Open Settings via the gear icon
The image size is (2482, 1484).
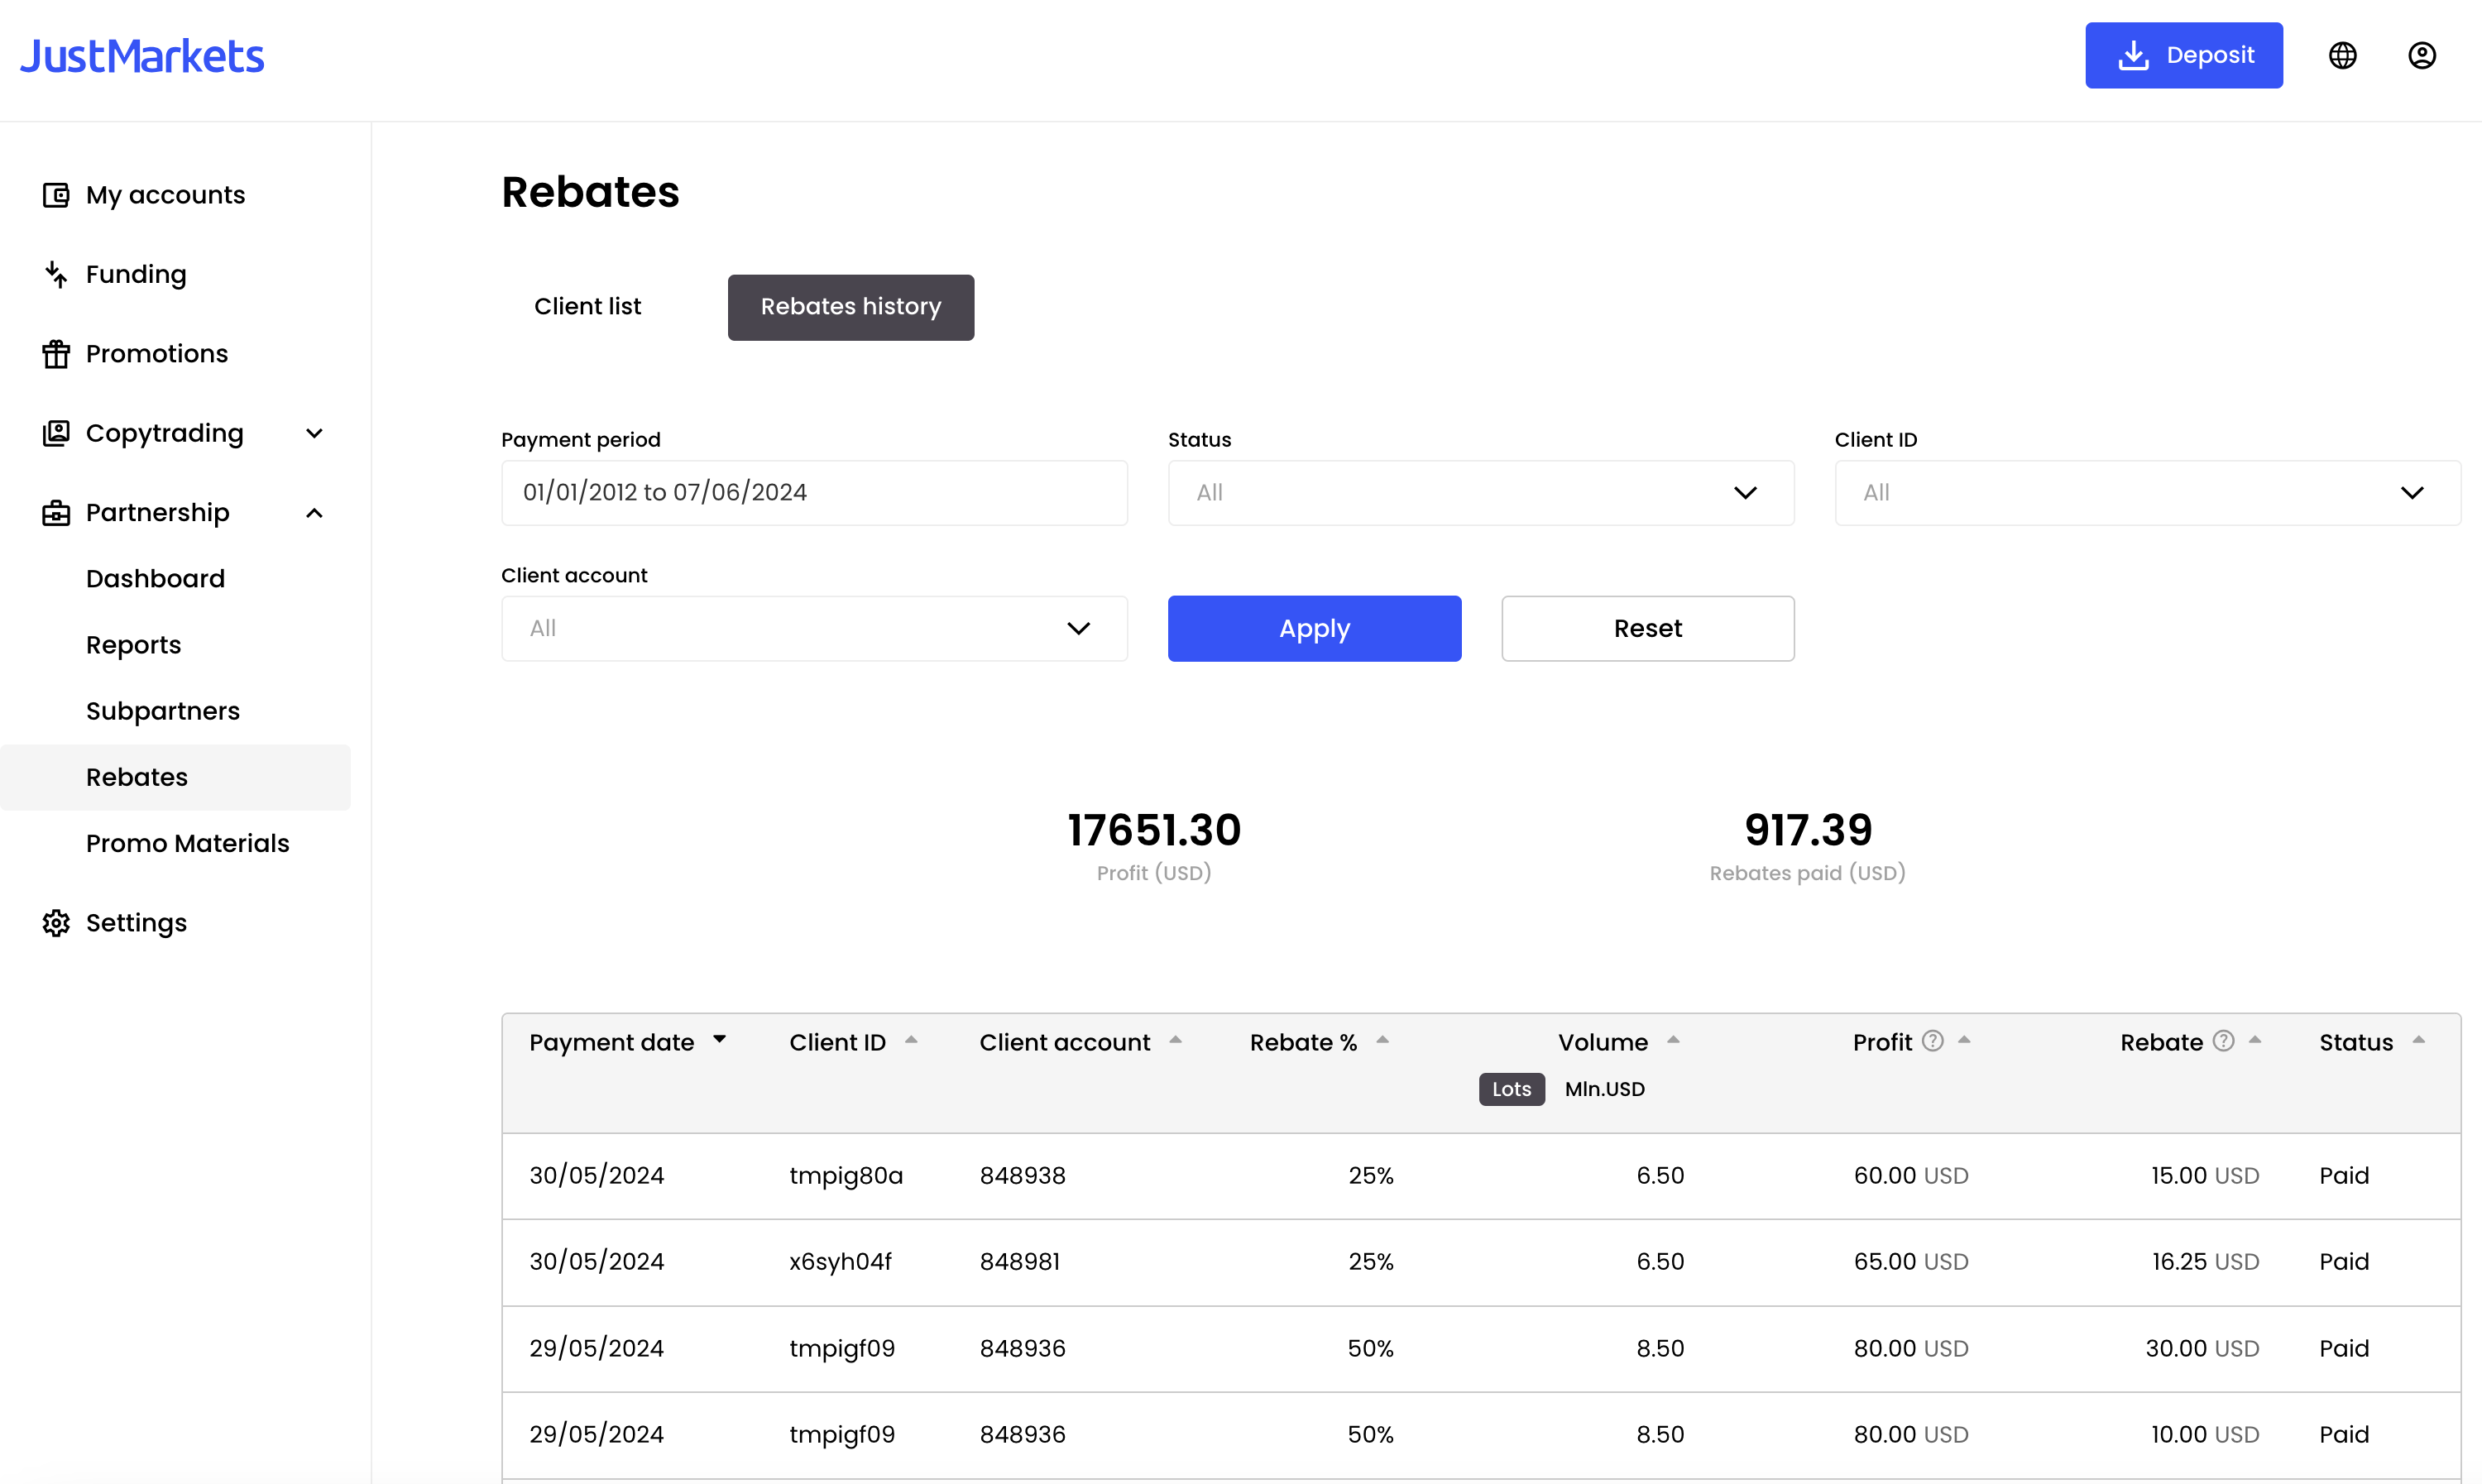[56, 922]
